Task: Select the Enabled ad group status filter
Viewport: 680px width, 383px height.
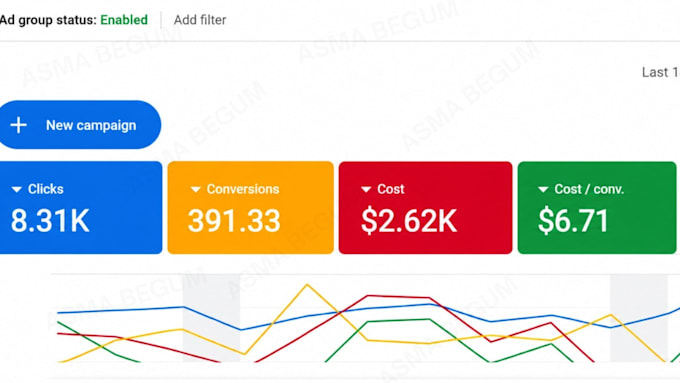Action: [124, 20]
